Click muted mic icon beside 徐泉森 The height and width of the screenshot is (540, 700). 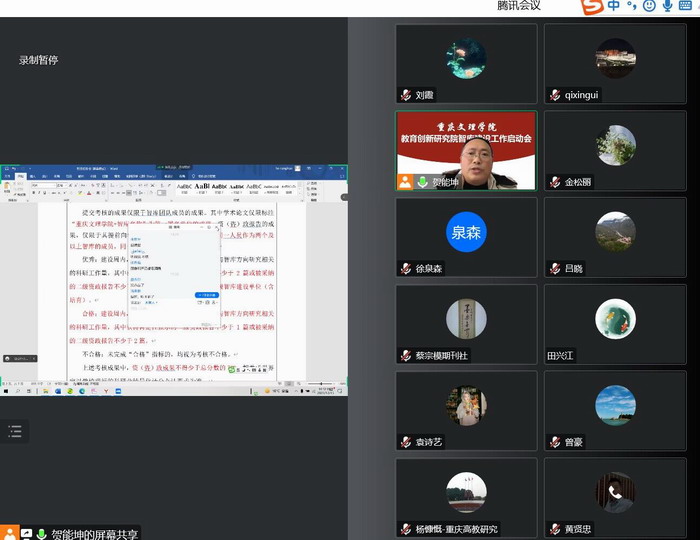point(406,269)
